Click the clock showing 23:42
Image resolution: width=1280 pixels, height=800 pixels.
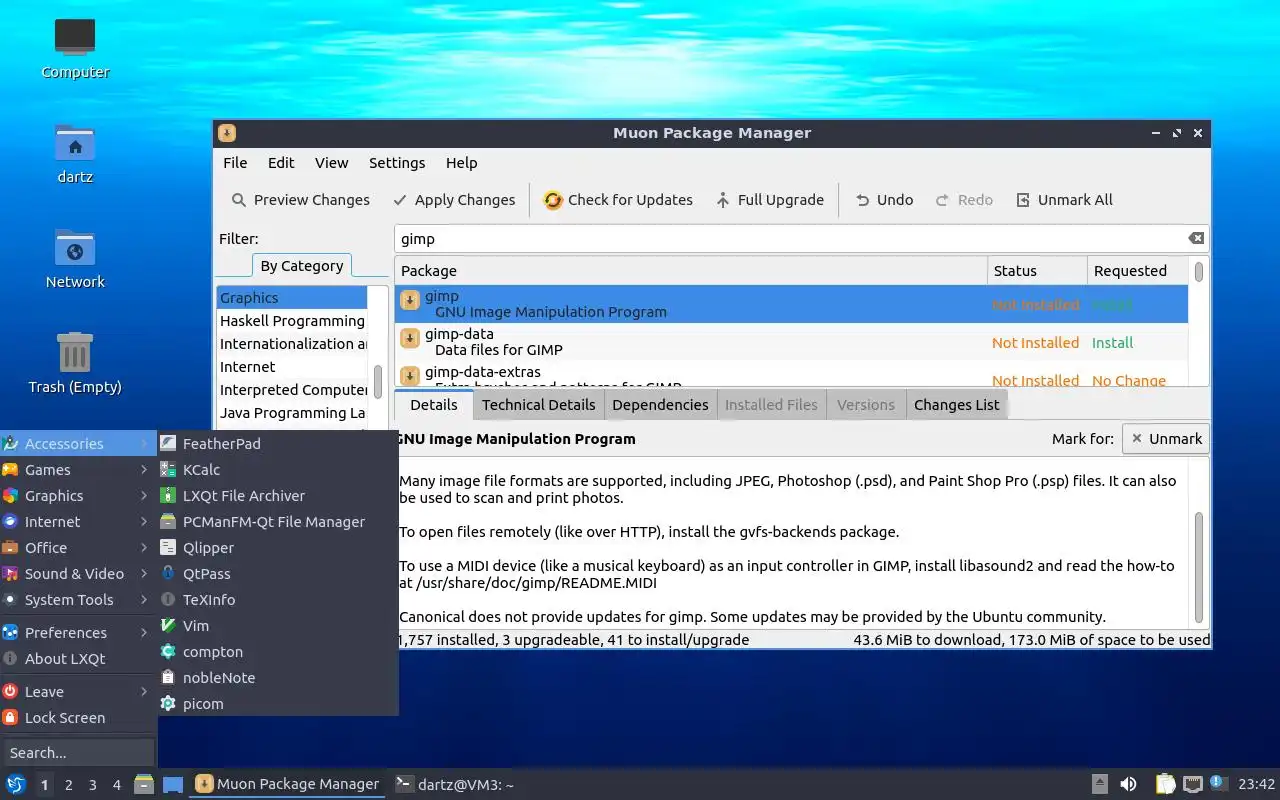point(1257,784)
